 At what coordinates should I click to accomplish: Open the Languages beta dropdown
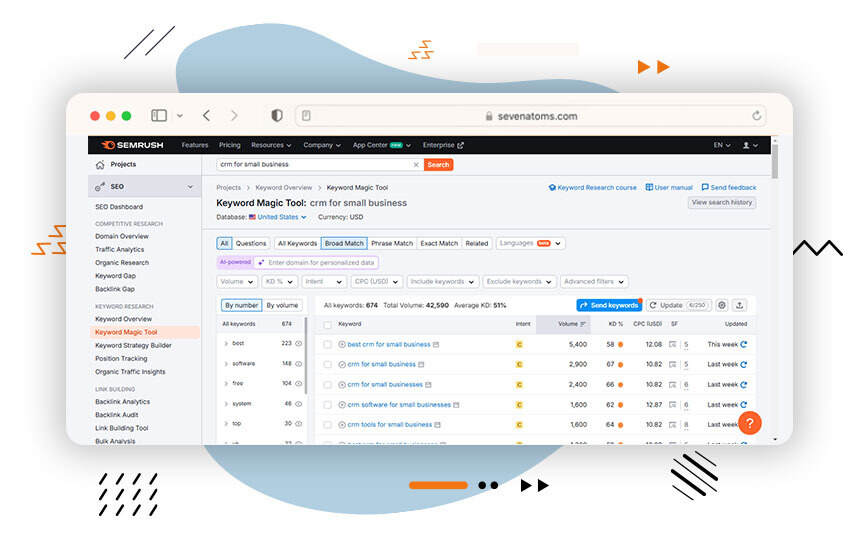(530, 243)
